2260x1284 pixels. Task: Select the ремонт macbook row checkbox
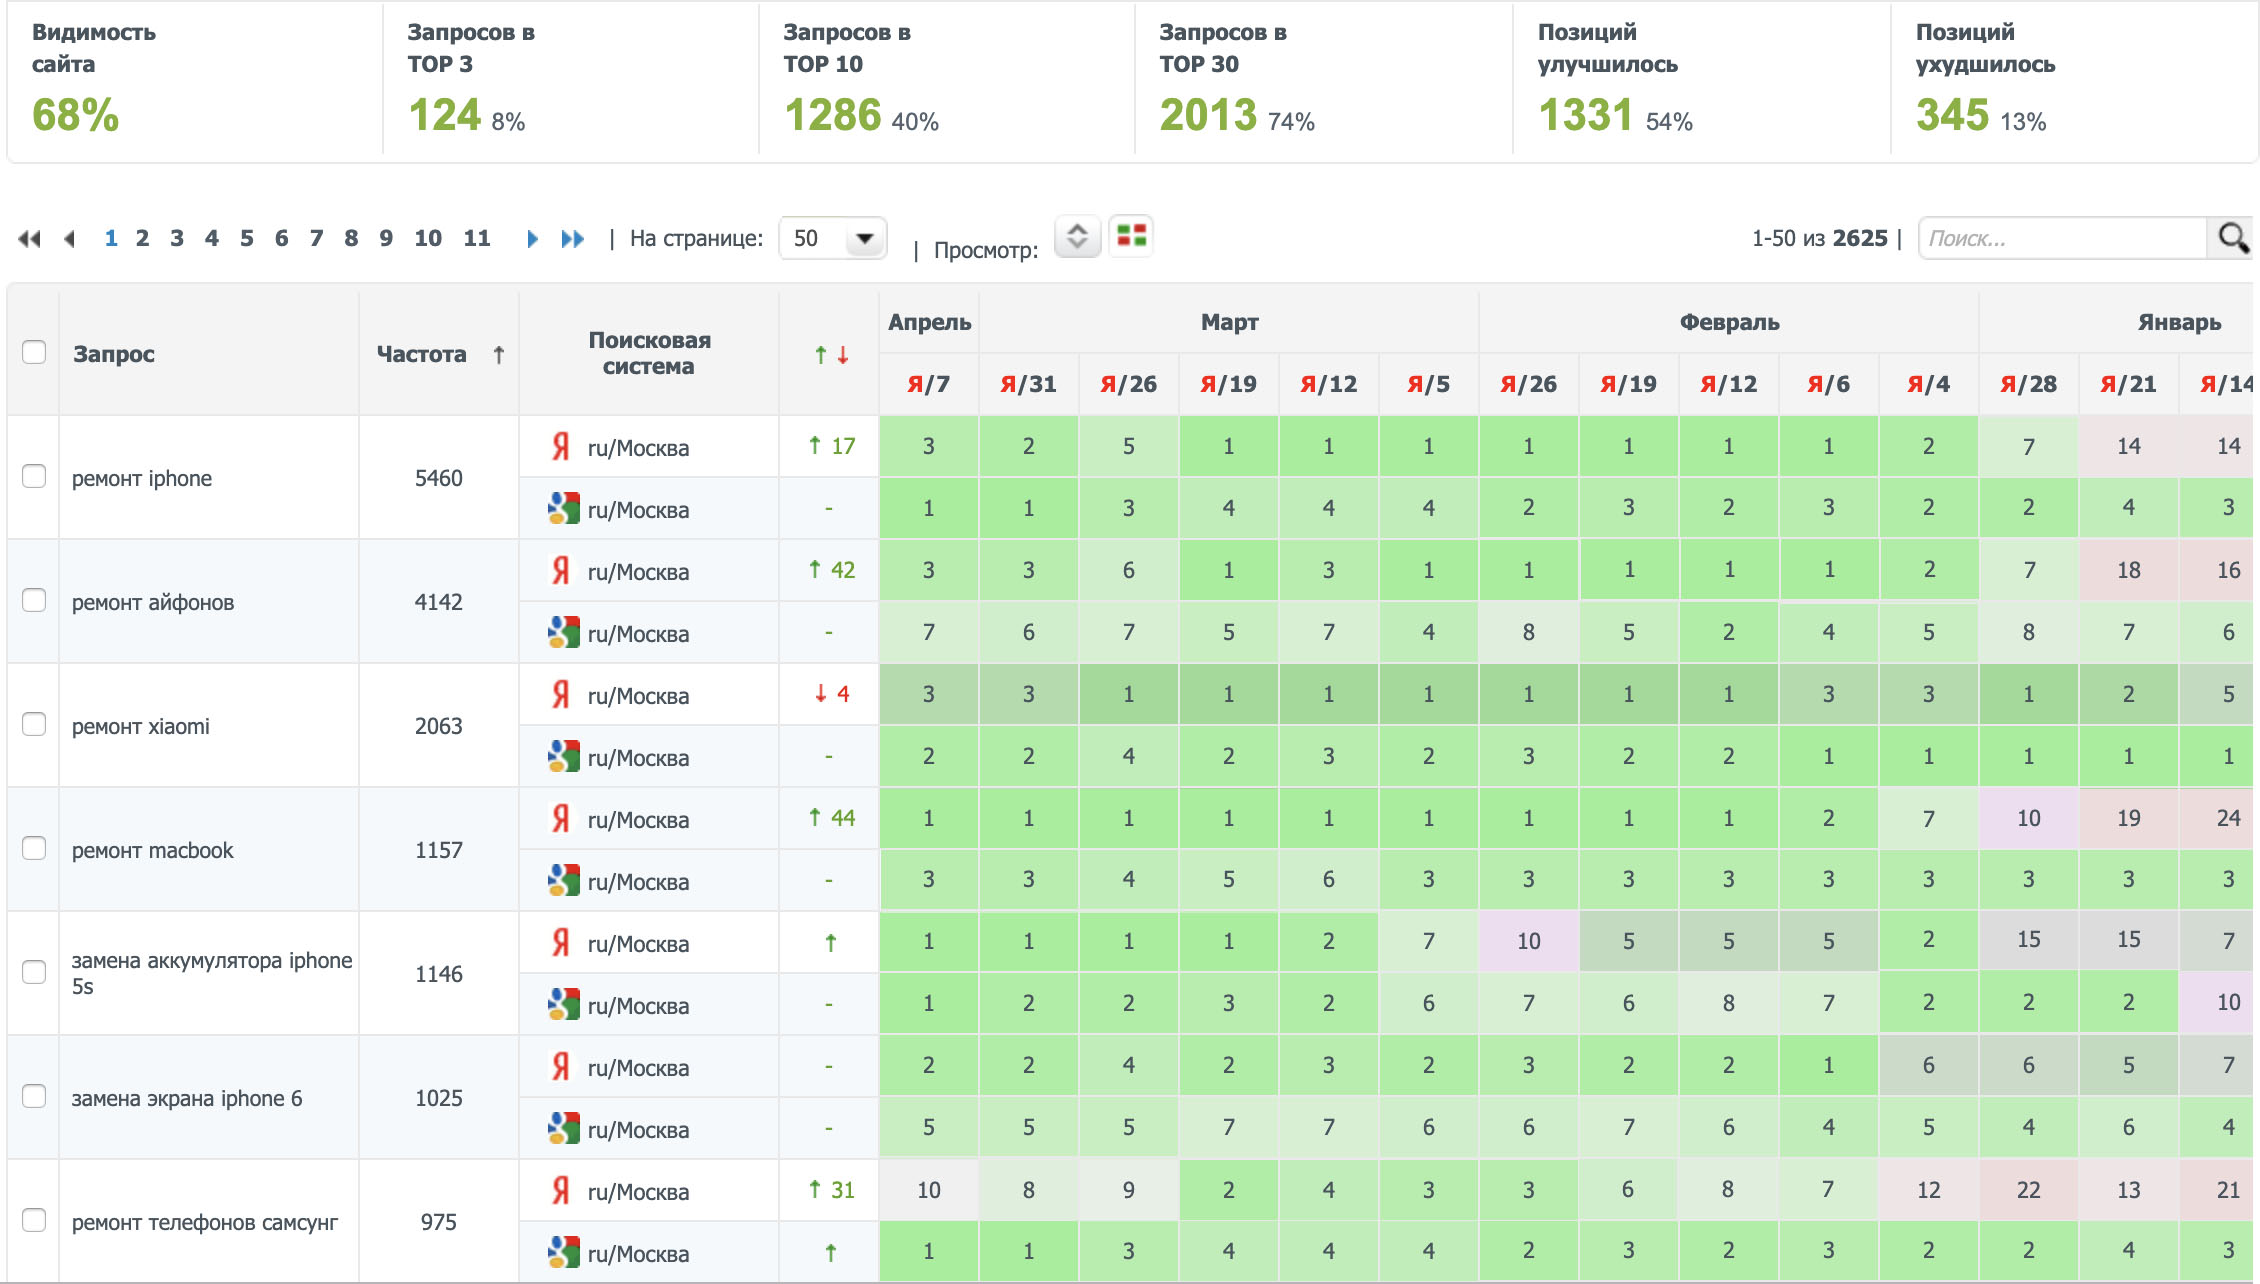34,848
